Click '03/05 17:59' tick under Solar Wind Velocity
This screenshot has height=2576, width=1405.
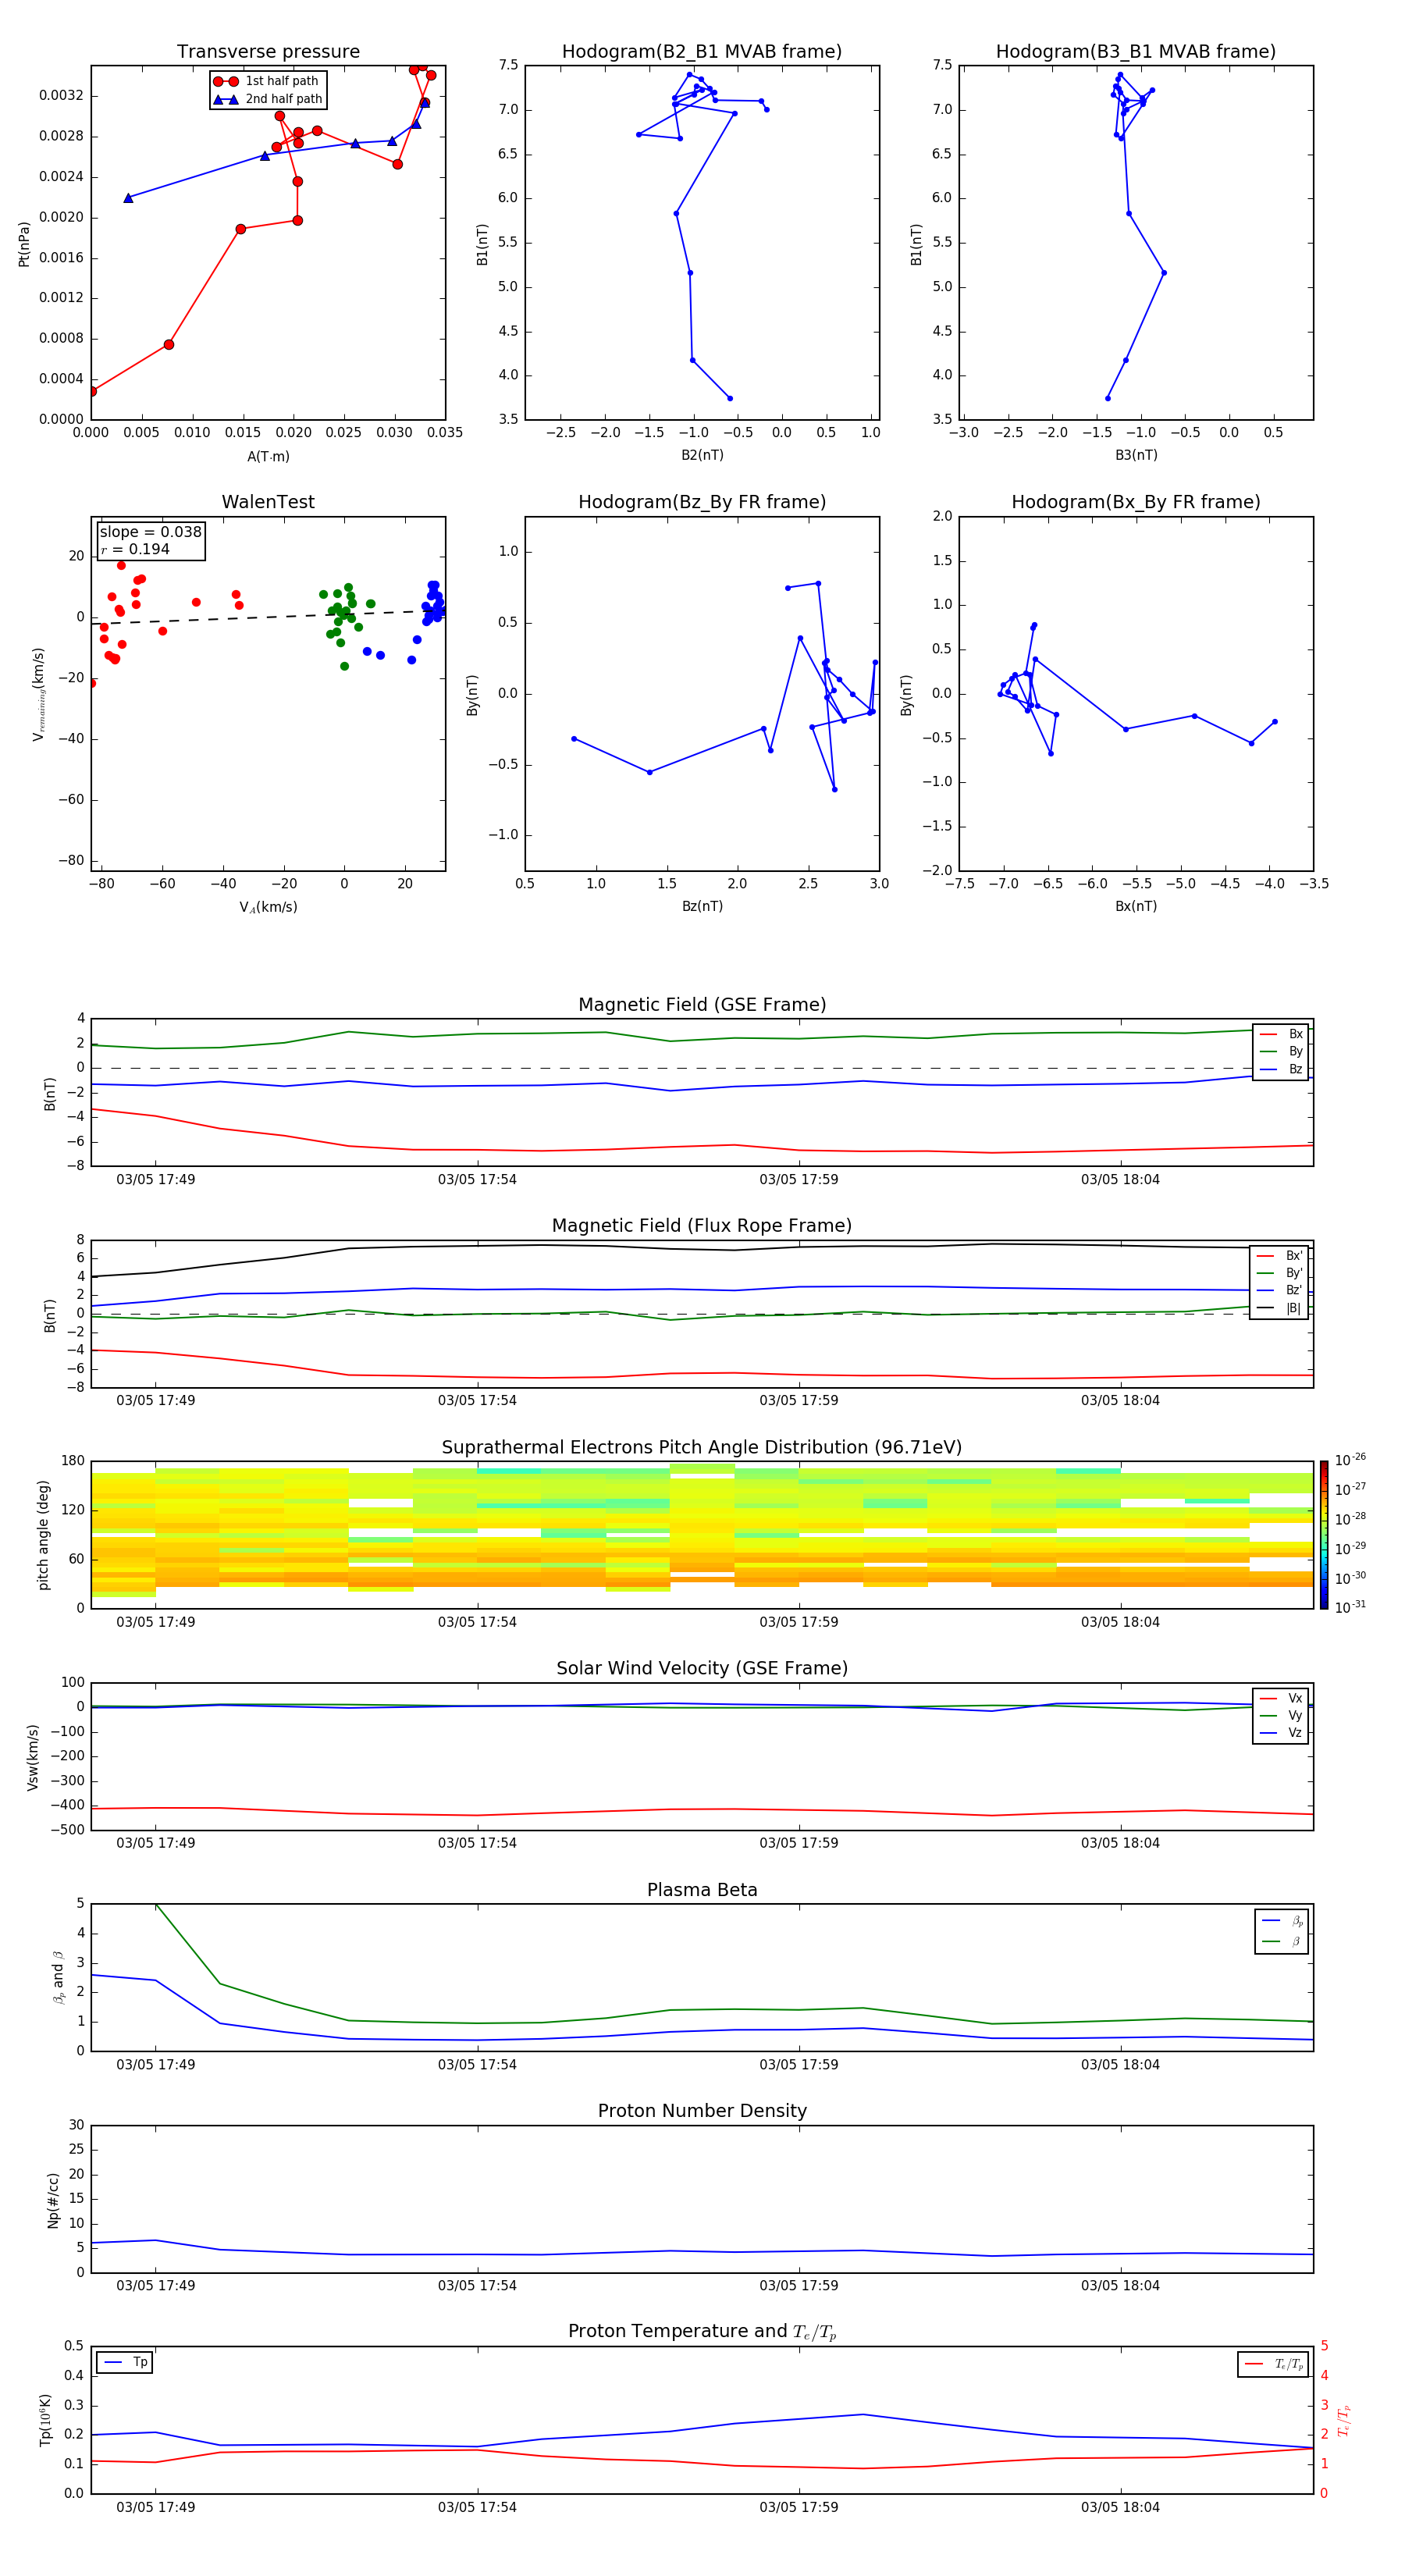pos(799,1842)
